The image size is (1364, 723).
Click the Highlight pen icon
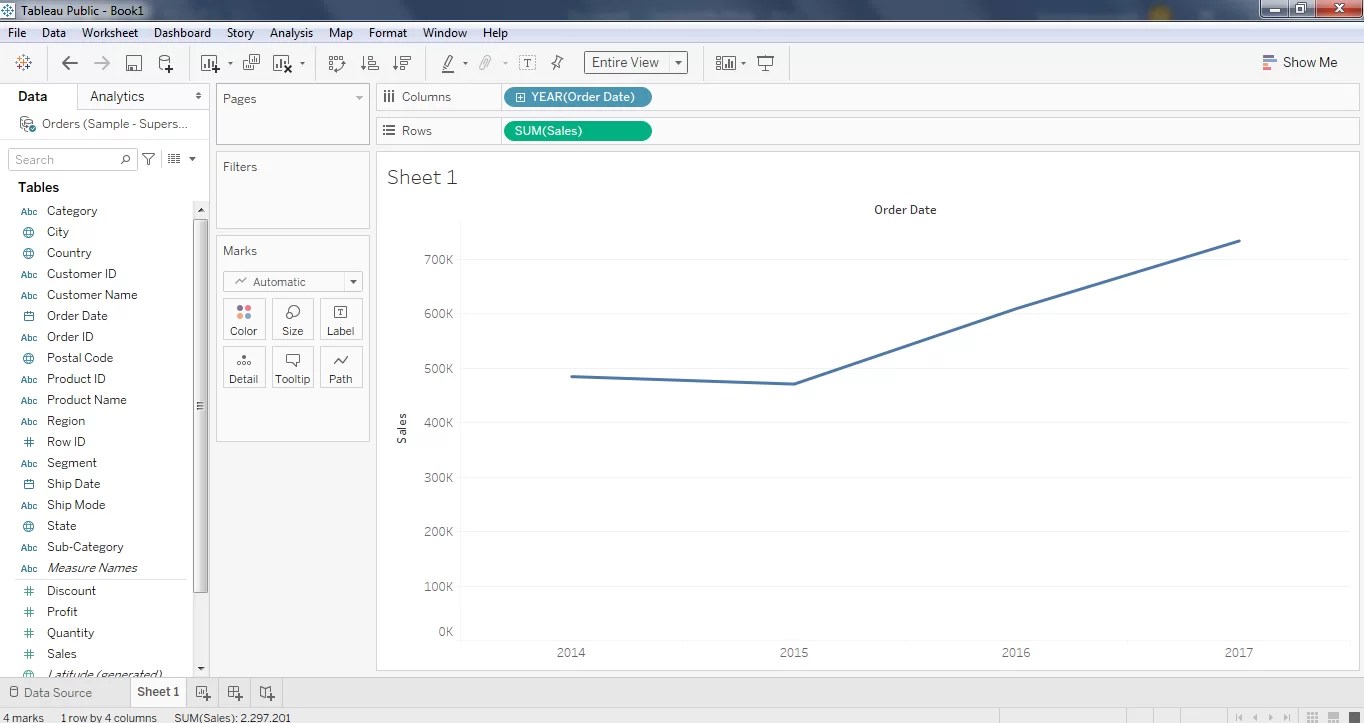click(448, 63)
